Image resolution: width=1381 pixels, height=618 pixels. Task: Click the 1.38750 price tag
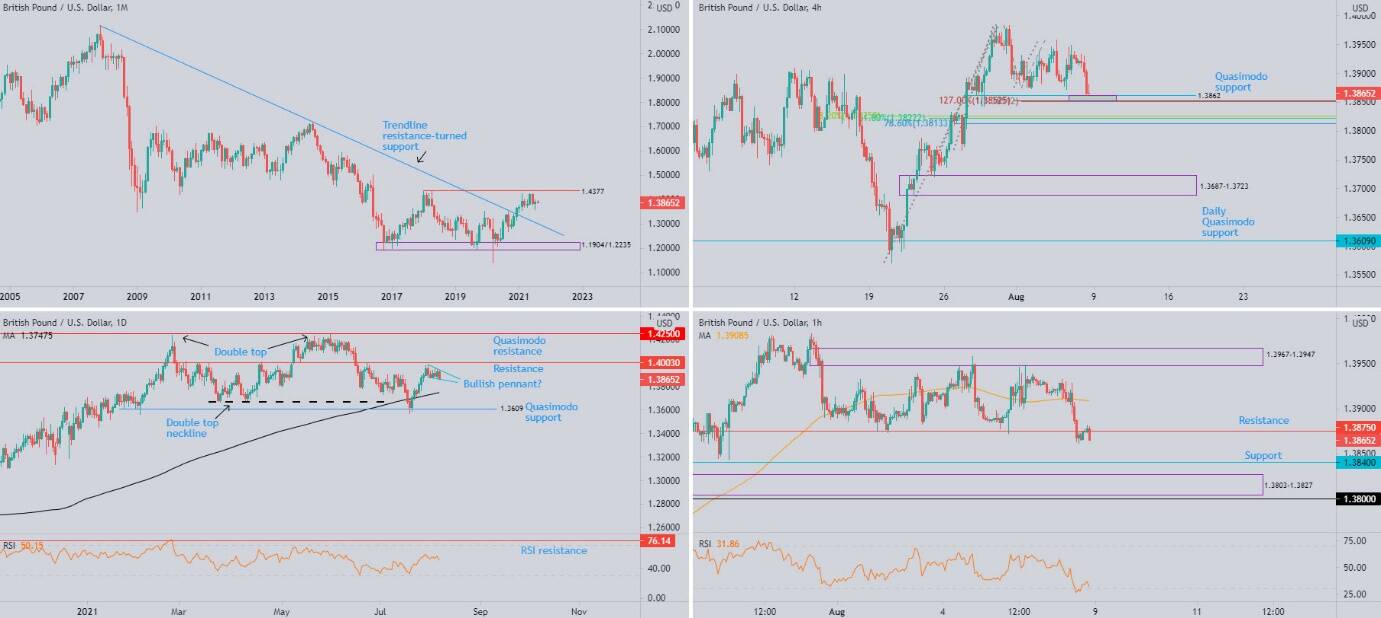(x=1358, y=427)
